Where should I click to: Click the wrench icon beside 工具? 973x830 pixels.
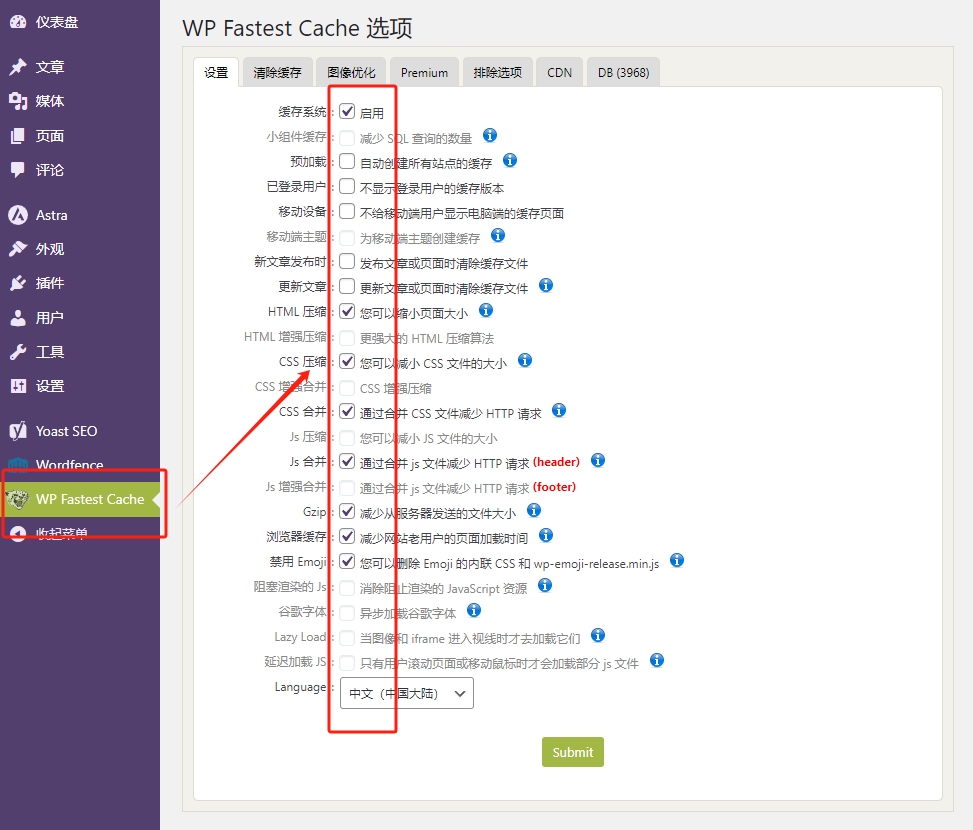(18, 352)
